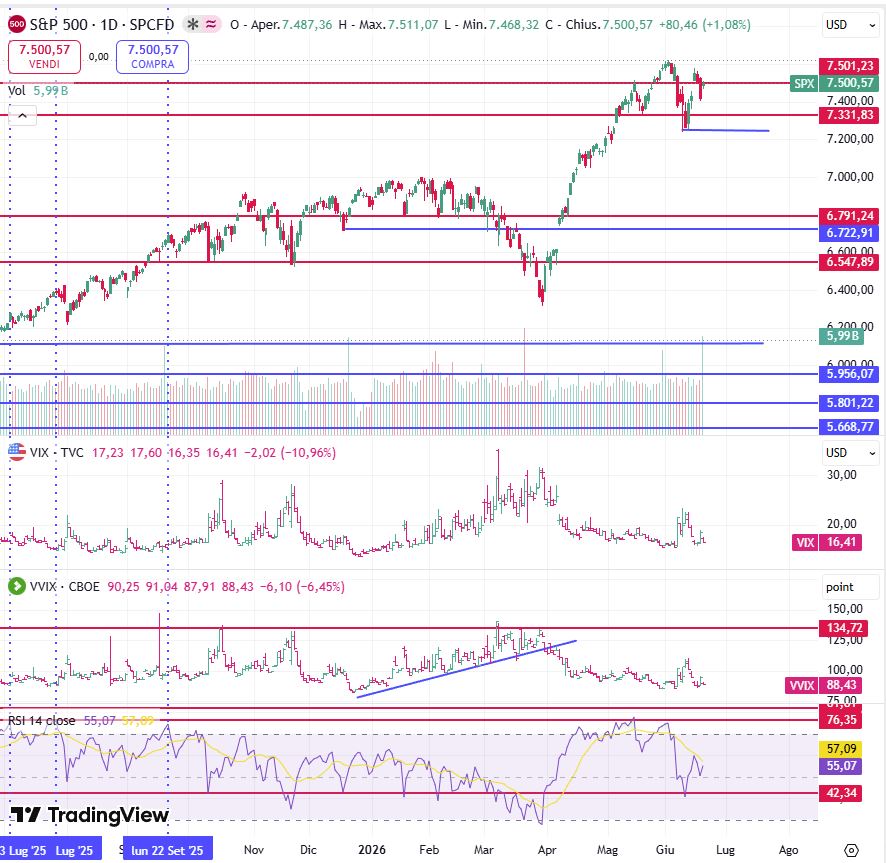This screenshot has width=886, height=863.
Task: Click the VENDI 7.500,57 sell button
Action: tap(45, 57)
